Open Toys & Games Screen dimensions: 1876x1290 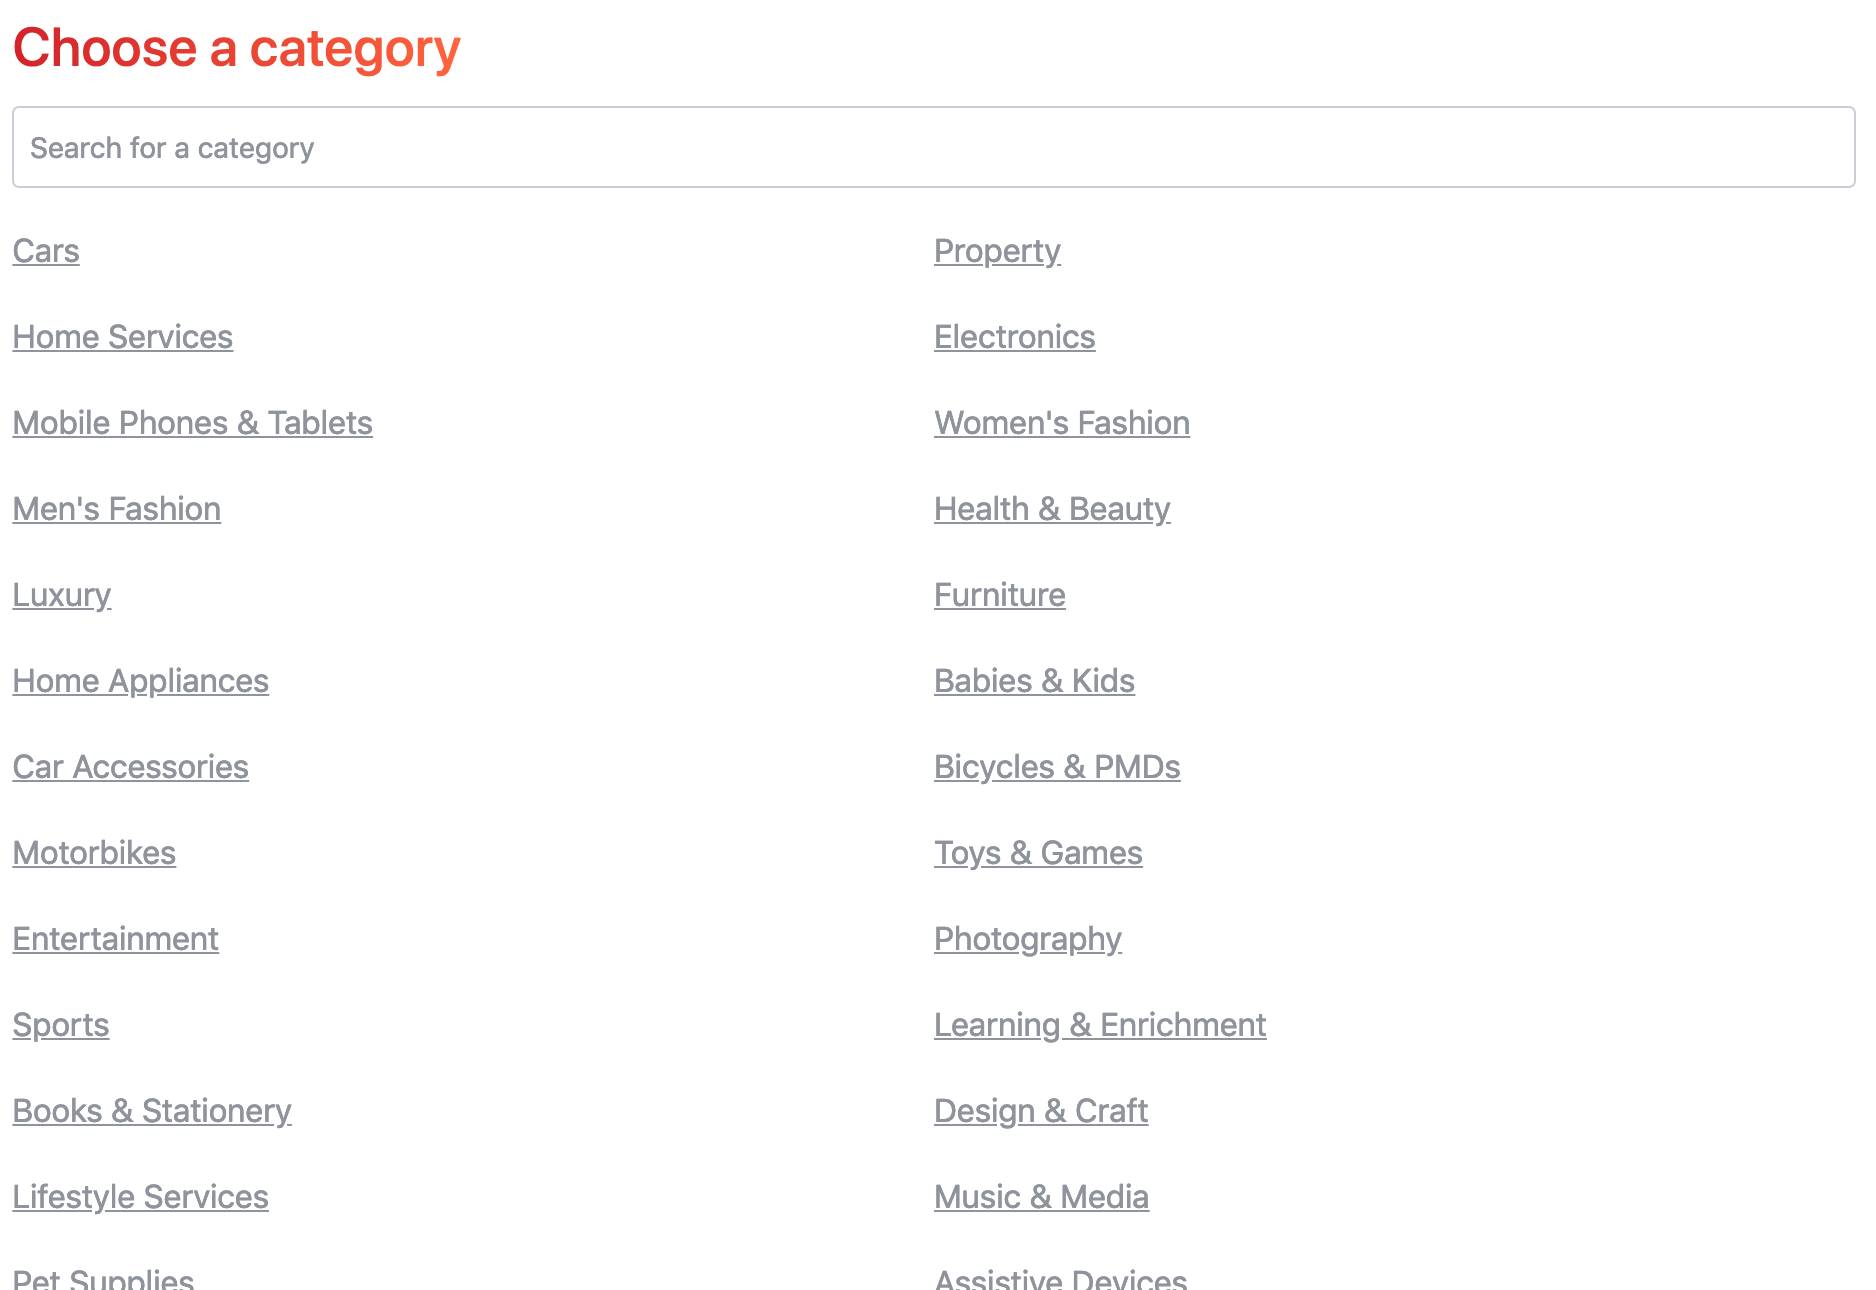[1038, 854]
